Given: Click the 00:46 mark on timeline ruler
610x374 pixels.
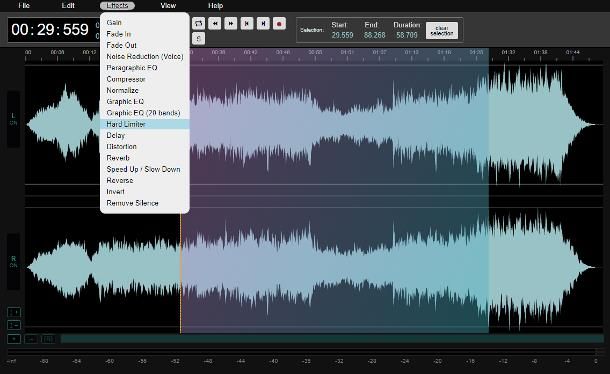Looking at the screenshot, I should (283, 52).
